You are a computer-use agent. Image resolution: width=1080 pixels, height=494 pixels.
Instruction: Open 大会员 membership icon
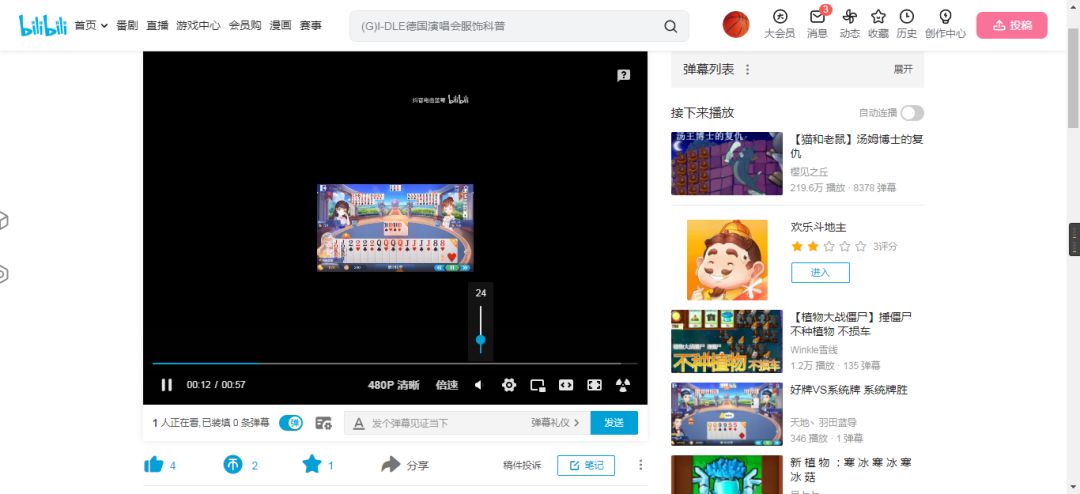click(780, 17)
